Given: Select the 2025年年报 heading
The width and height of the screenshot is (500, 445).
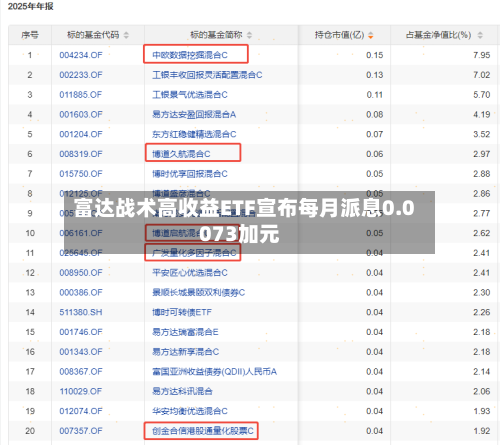Looking at the screenshot, I should click(30, 6).
